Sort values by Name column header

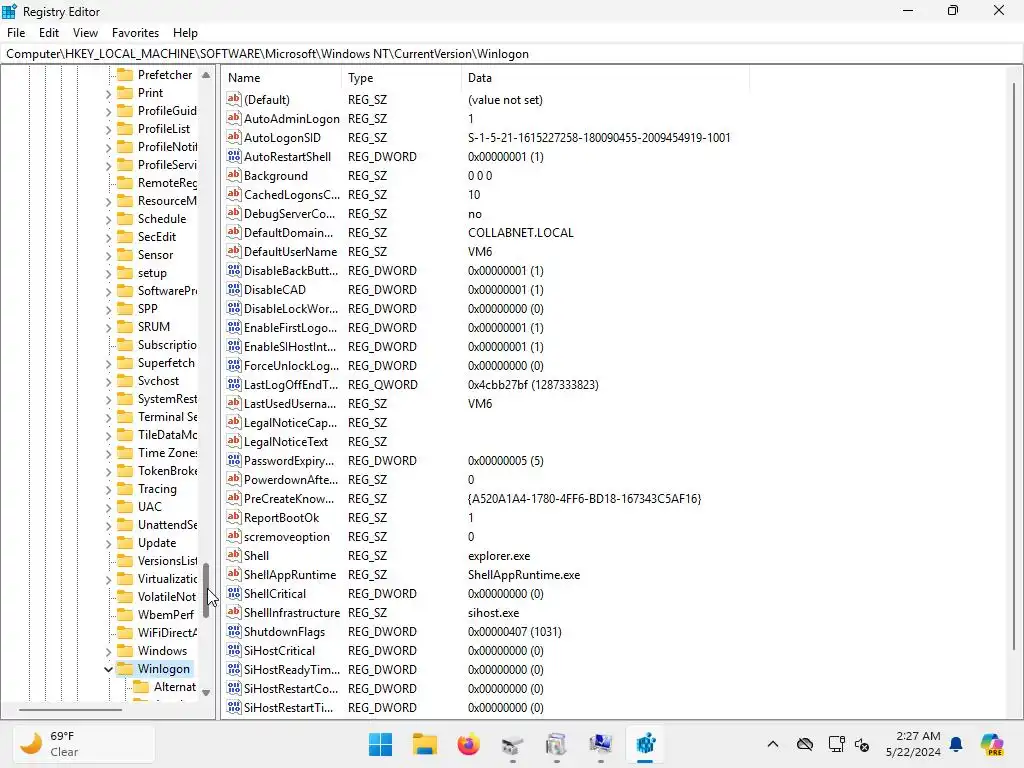pos(281,78)
